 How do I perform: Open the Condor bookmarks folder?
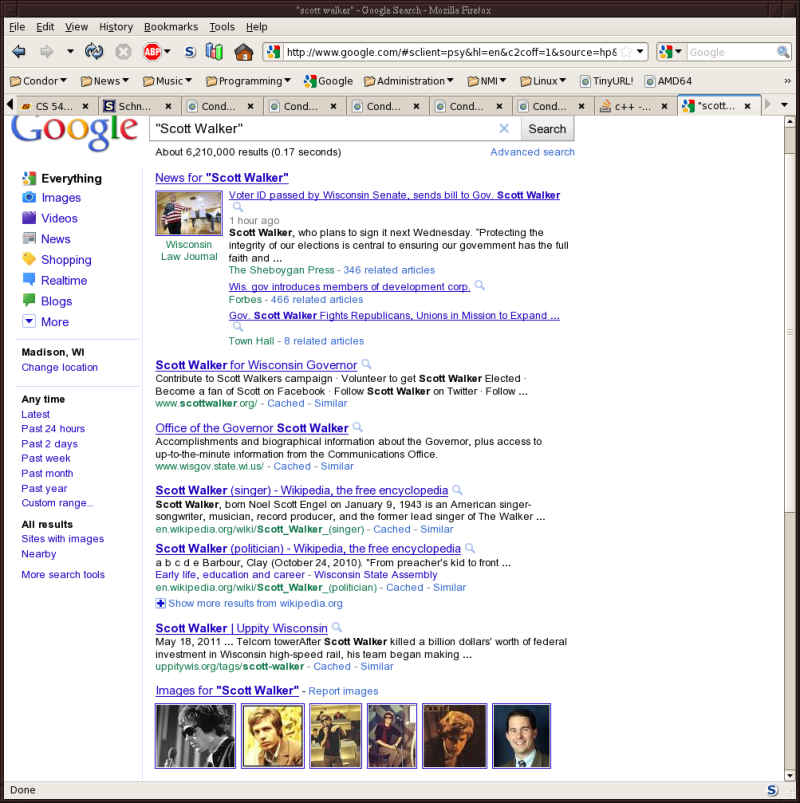coord(38,81)
